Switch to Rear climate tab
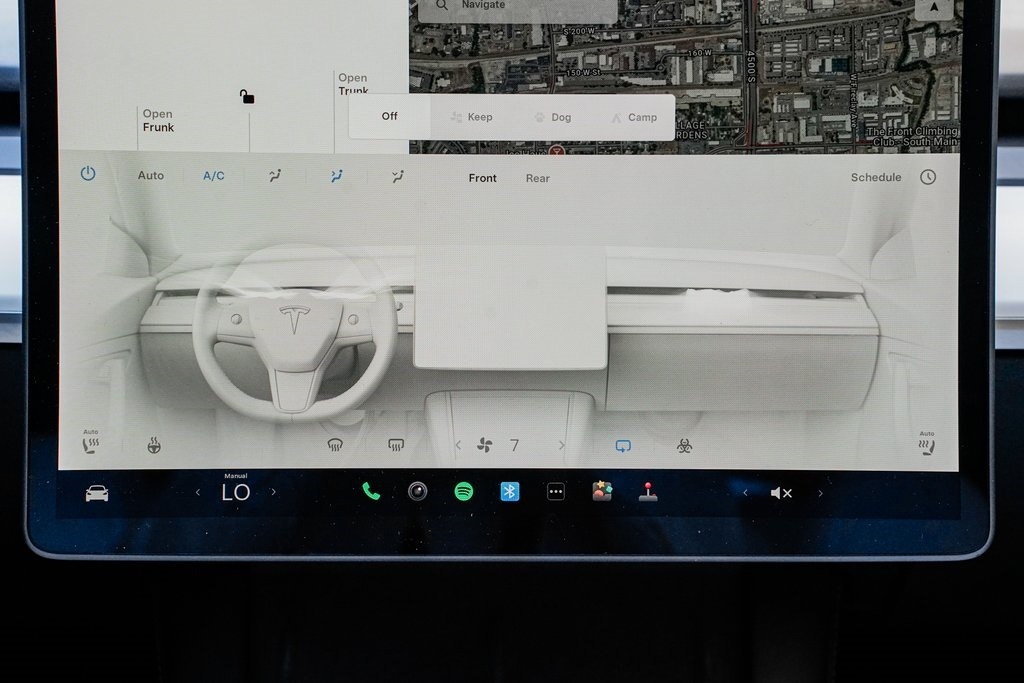Image resolution: width=1024 pixels, height=683 pixels. point(538,178)
